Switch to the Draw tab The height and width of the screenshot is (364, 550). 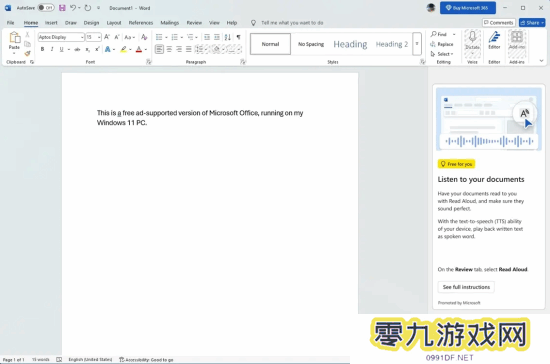[x=71, y=23]
